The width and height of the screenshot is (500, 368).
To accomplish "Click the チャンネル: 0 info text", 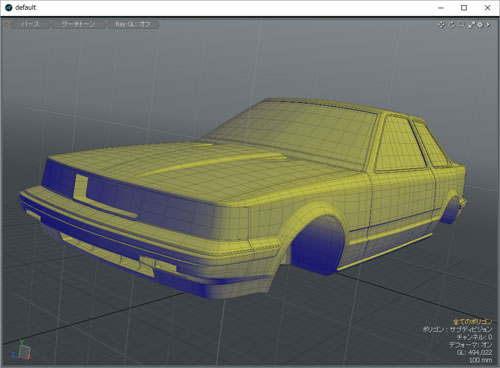I will click(x=474, y=337).
